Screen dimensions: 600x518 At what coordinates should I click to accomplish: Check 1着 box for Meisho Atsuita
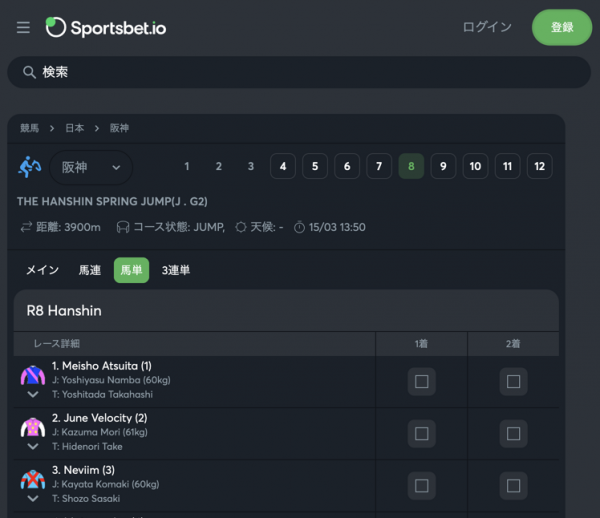421,381
